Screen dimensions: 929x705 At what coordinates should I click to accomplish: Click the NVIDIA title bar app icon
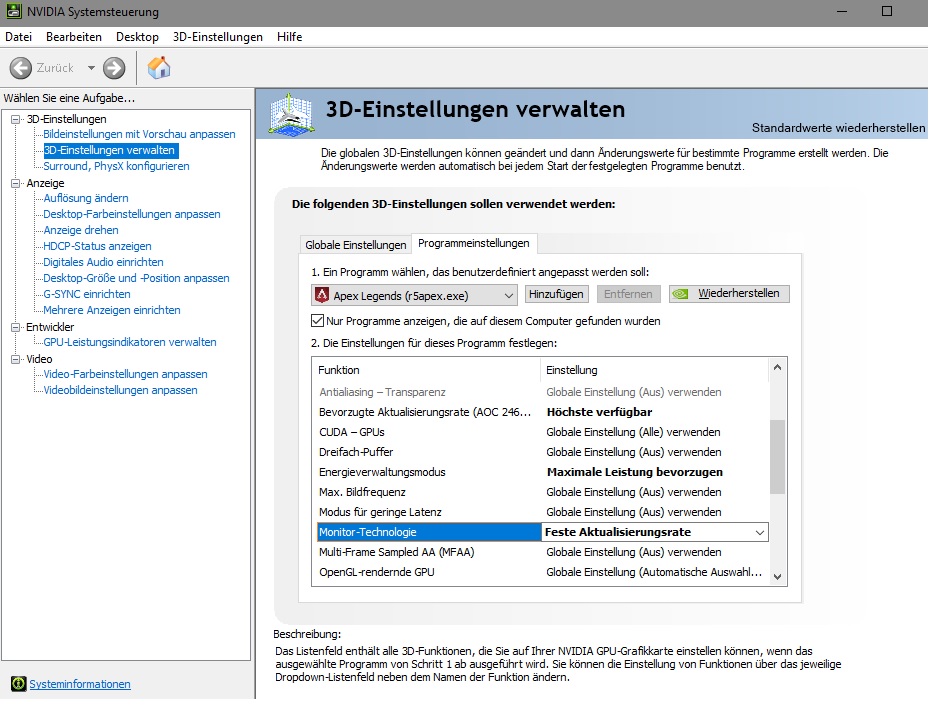[14, 11]
